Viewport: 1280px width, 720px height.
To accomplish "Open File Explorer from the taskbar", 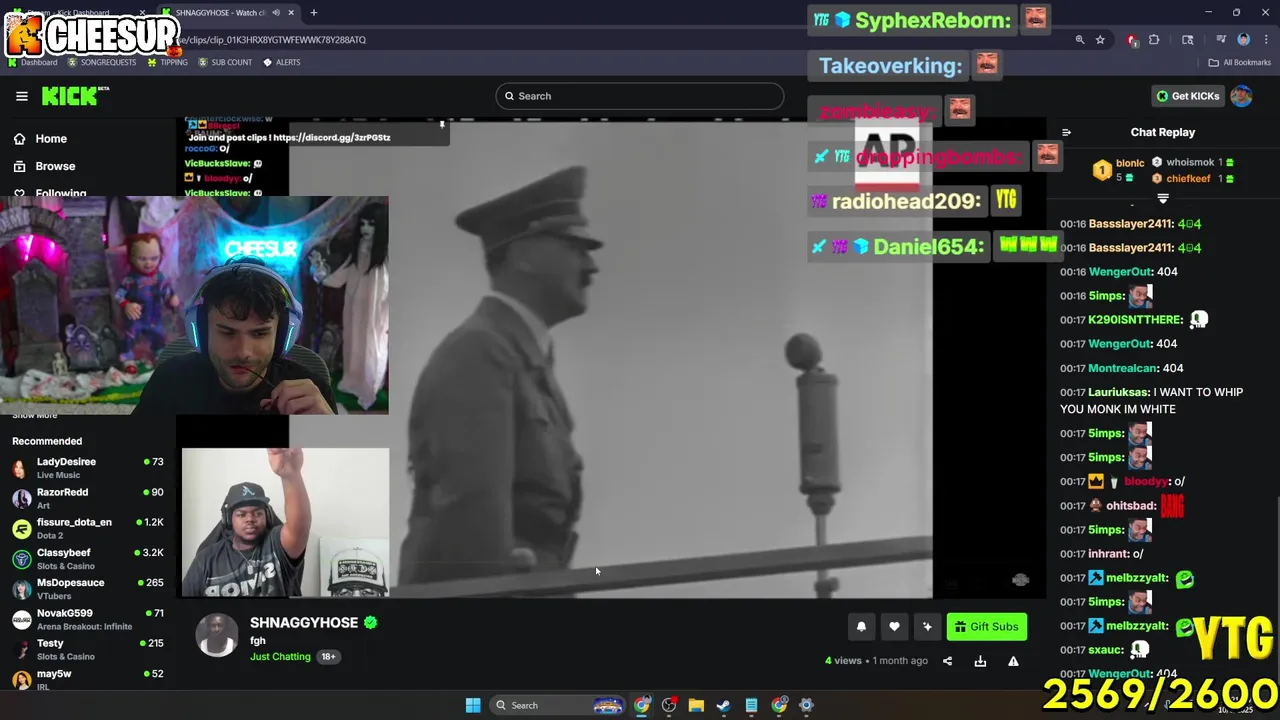I will 696,705.
